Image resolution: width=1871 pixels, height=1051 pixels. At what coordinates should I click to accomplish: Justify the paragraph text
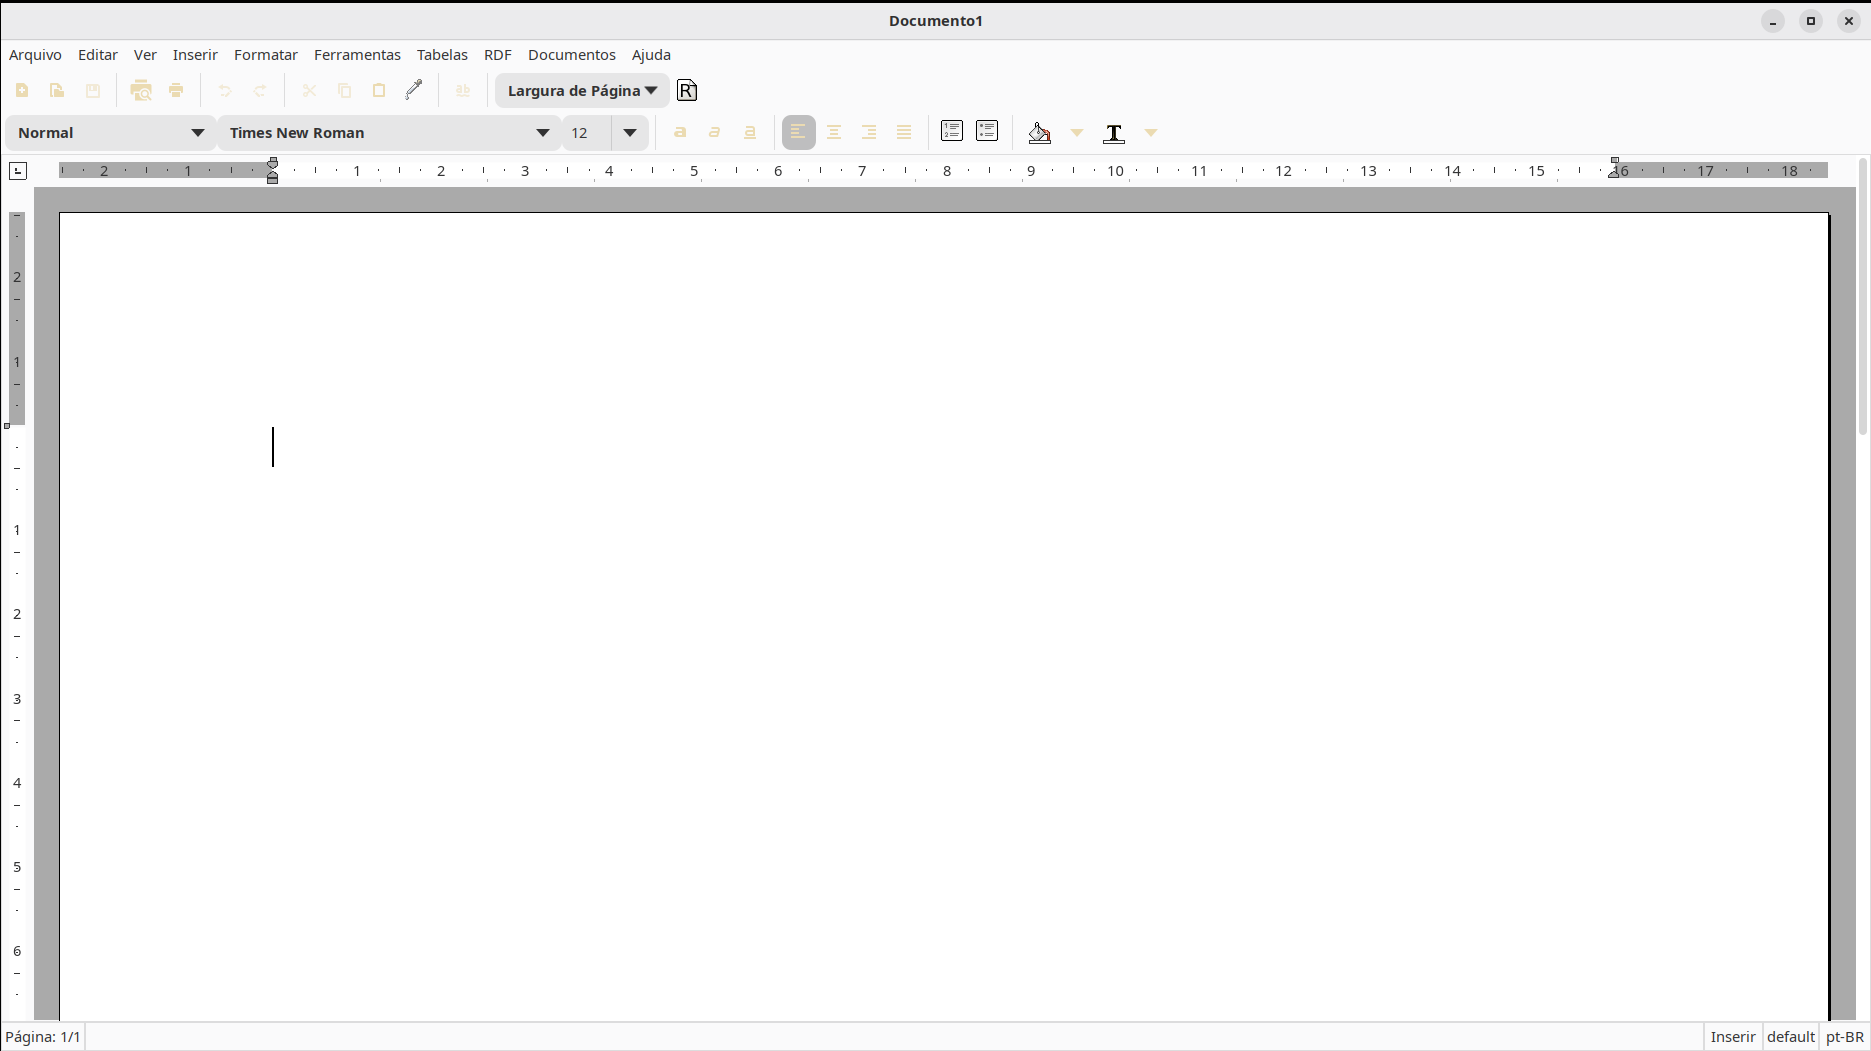click(904, 132)
